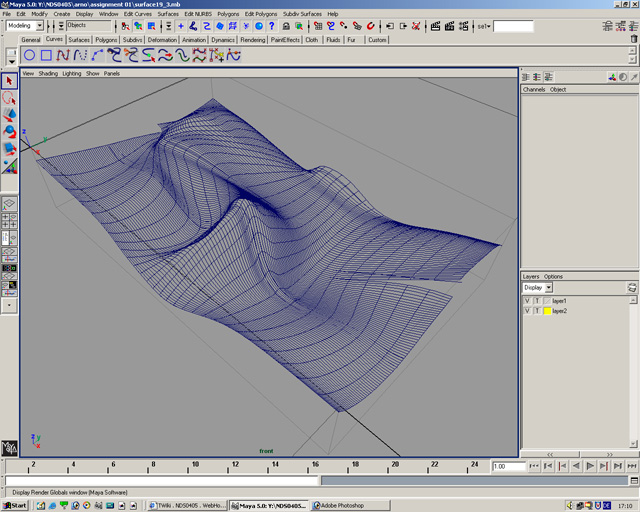Open the shelf menu arrow button
Screen dimensions: 640x512
[11, 61]
